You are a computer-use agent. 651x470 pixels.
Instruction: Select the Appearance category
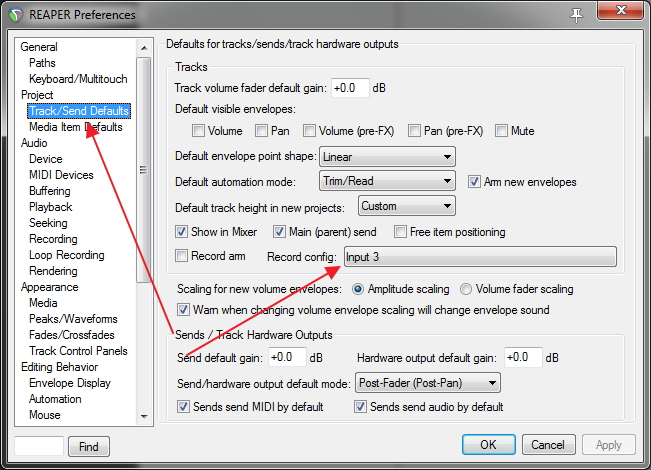point(49,287)
